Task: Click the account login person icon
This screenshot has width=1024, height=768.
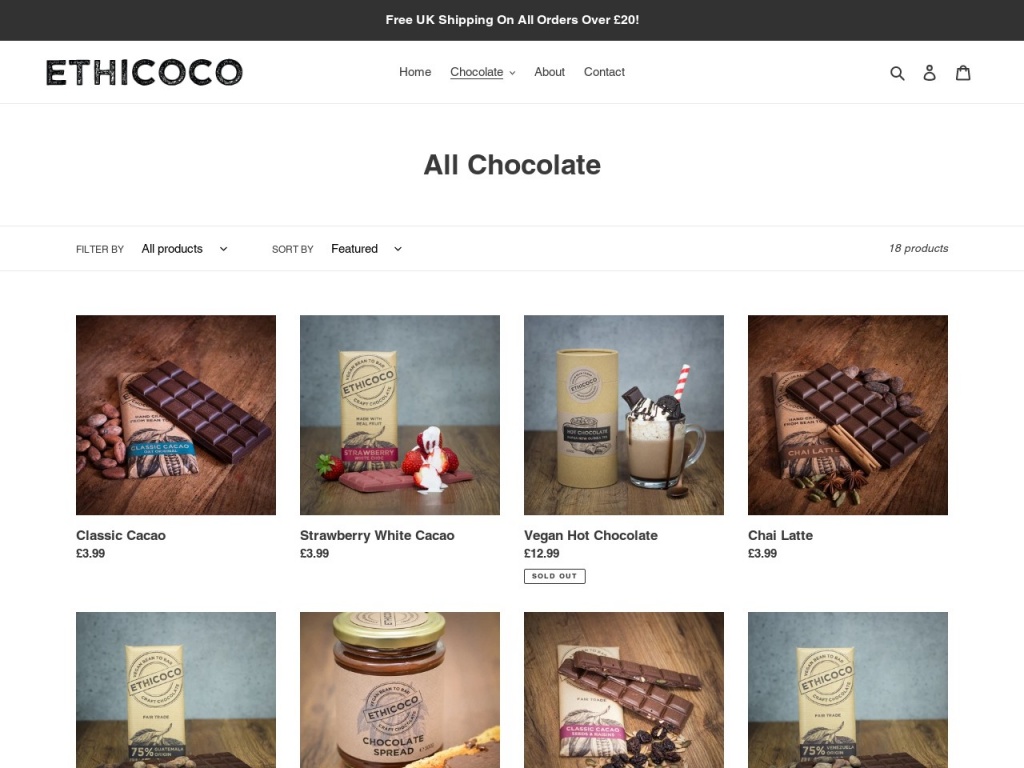Action: (x=929, y=72)
